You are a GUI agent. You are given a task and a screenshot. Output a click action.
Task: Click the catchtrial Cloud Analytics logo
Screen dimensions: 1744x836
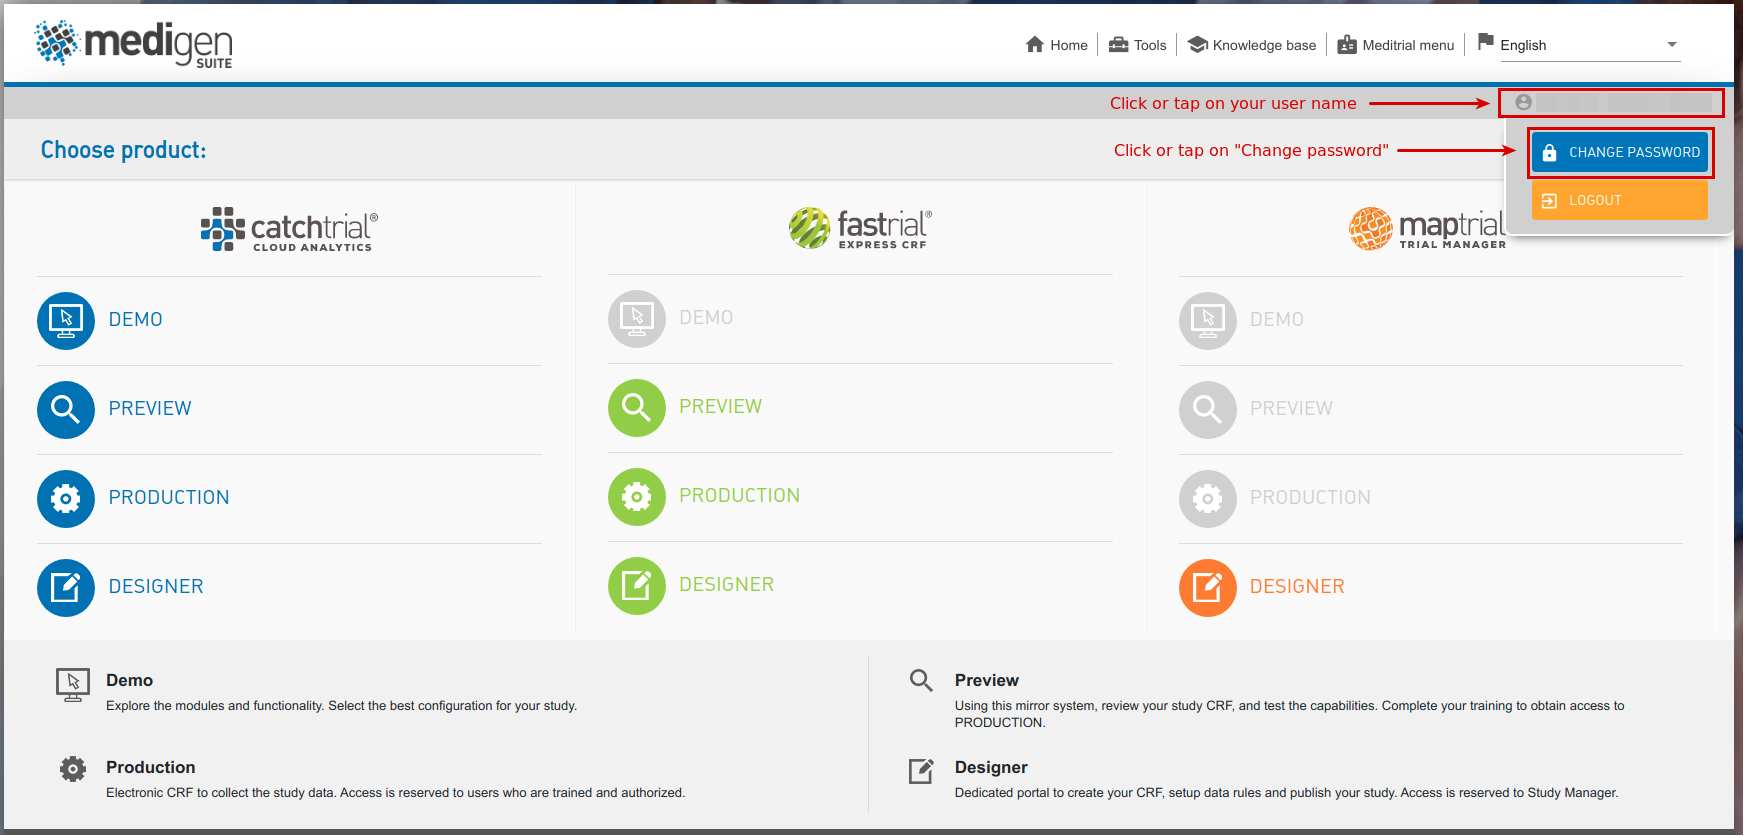[289, 229]
